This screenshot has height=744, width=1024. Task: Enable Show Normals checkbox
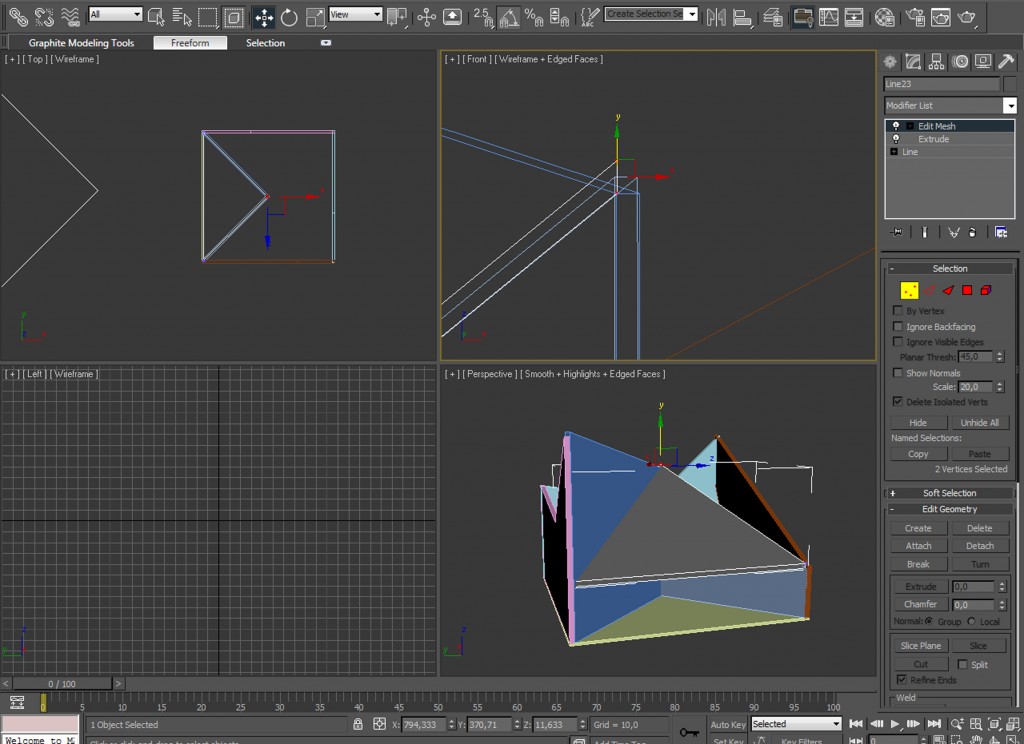click(898, 372)
